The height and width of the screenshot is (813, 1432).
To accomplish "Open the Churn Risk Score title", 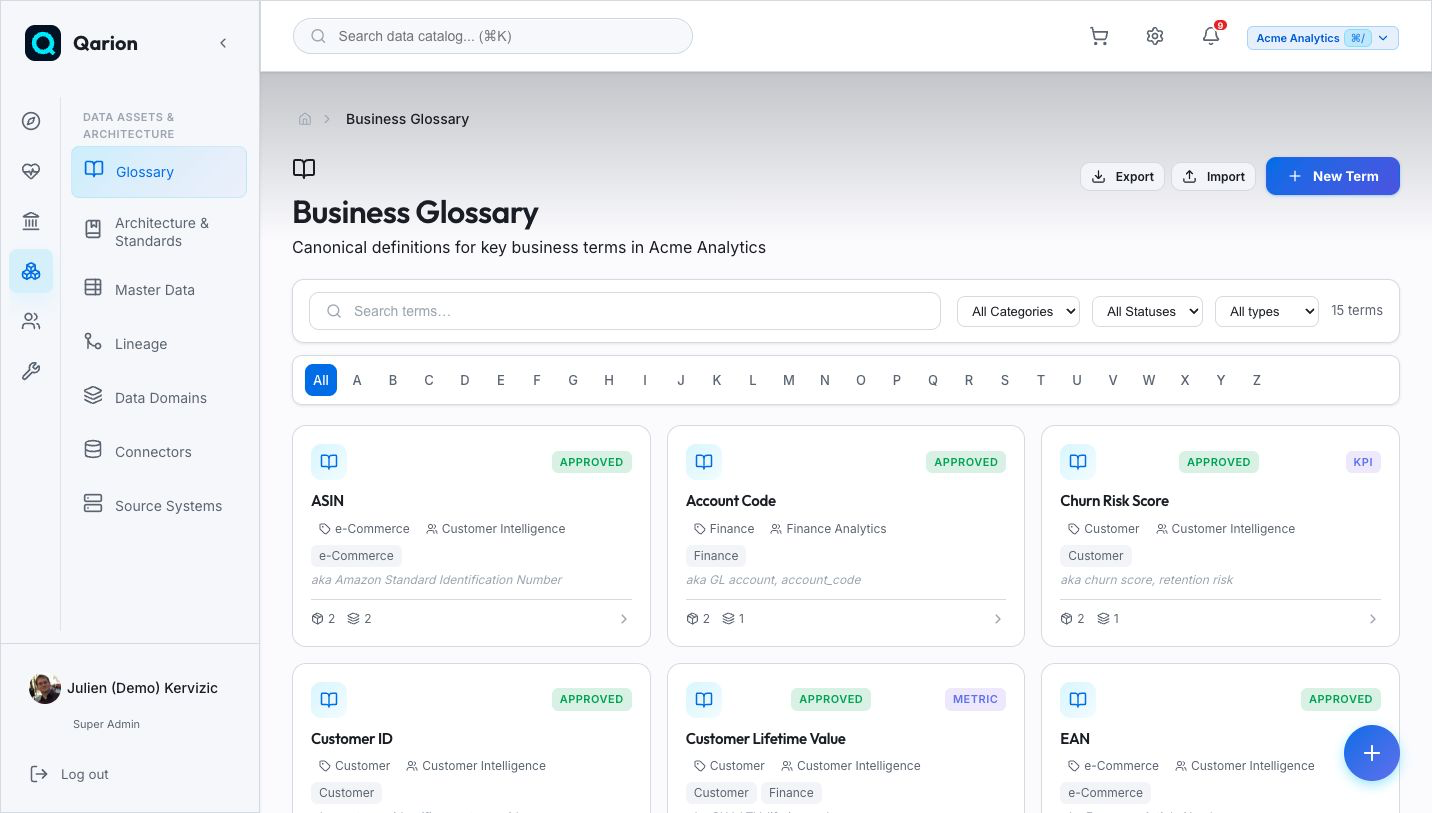I will point(1114,501).
